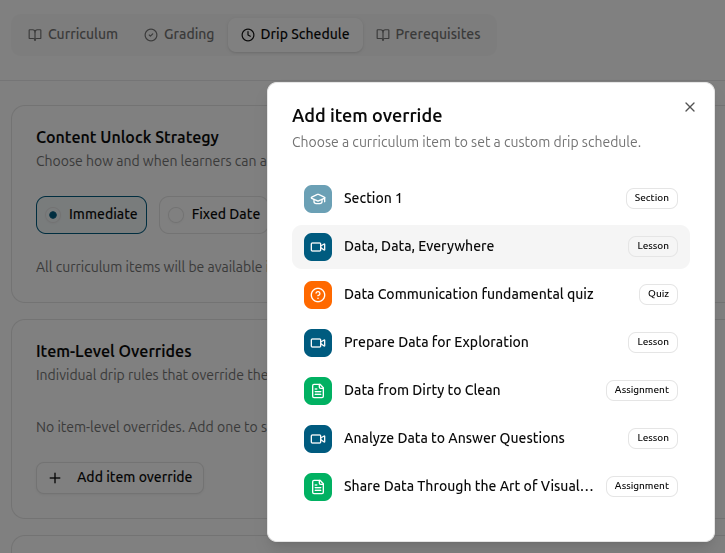Go to the Prerequisites tab
725x553 pixels.
coord(428,35)
